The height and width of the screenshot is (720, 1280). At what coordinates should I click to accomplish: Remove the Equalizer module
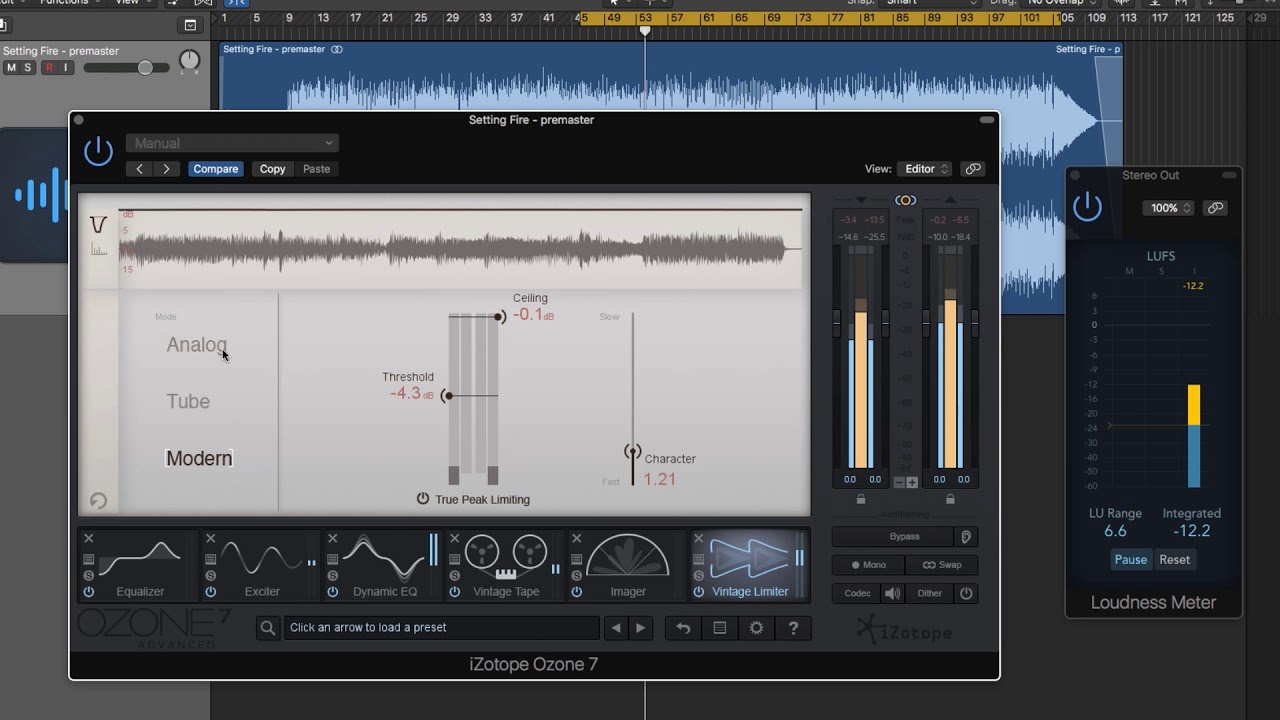(x=89, y=539)
